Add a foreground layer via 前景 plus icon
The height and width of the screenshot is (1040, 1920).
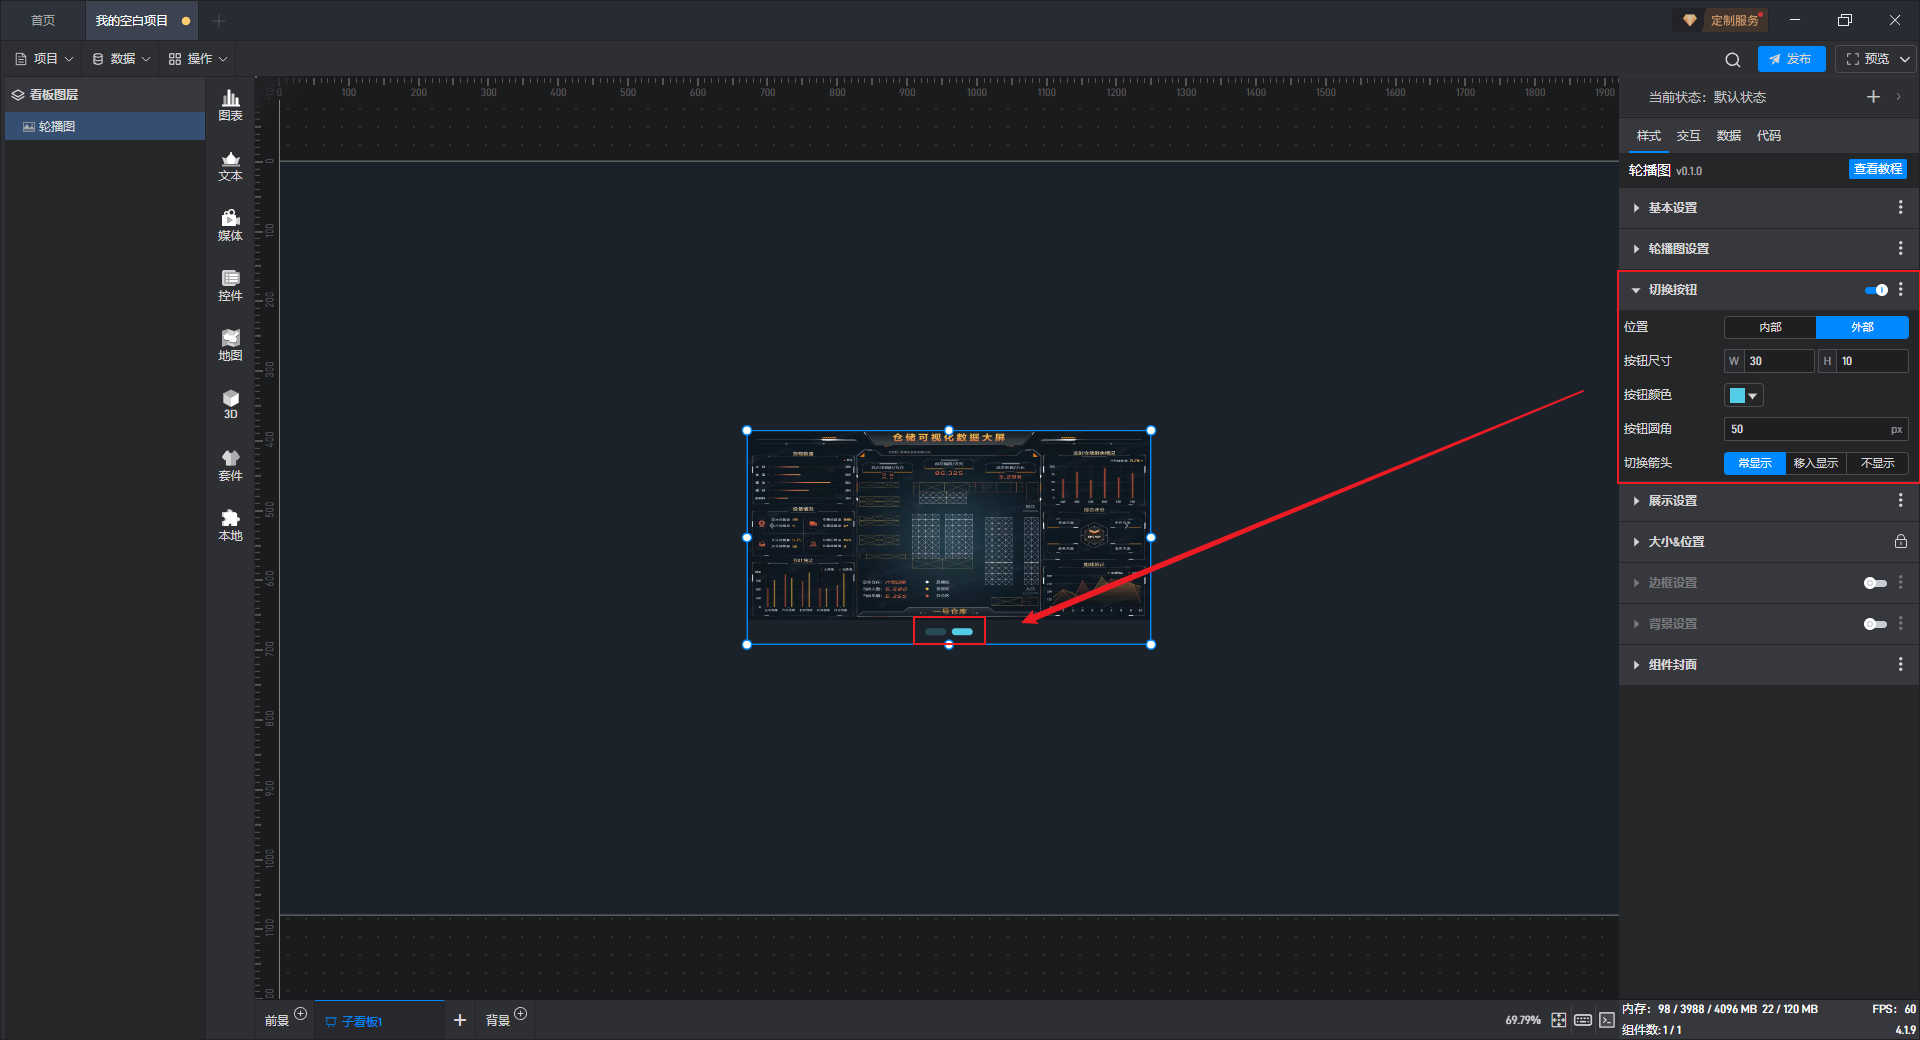(x=301, y=1014)
